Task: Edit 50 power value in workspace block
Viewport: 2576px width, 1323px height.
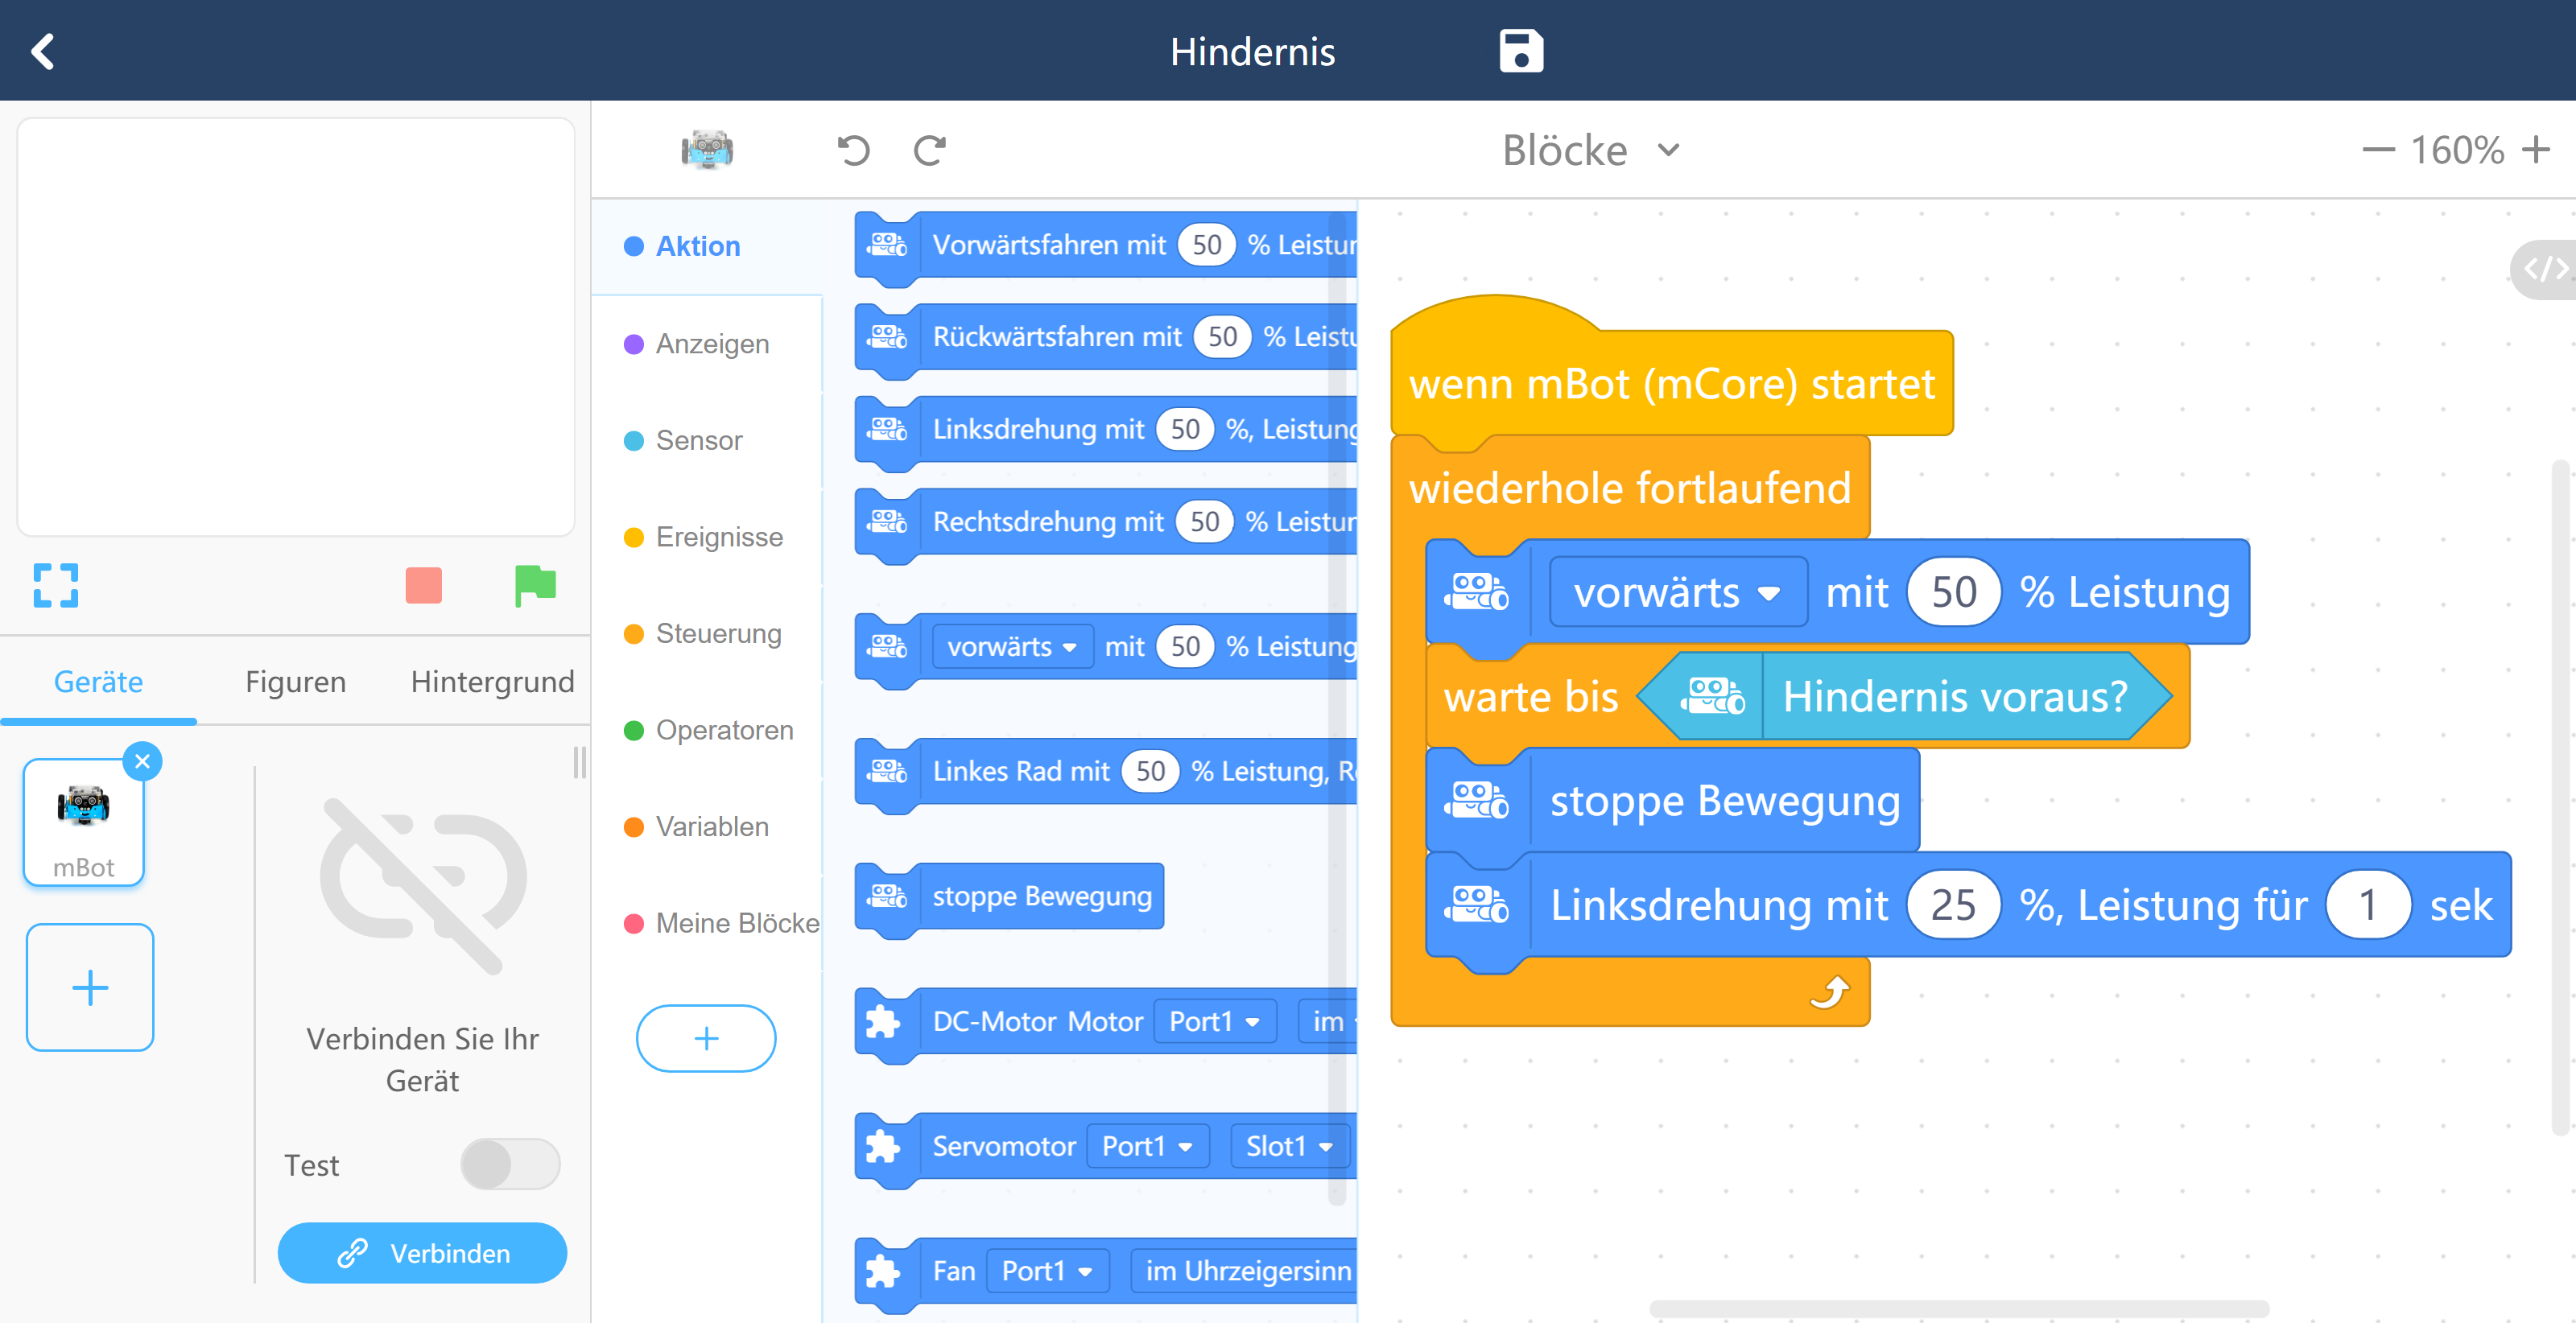Action: coord(1953,592)
